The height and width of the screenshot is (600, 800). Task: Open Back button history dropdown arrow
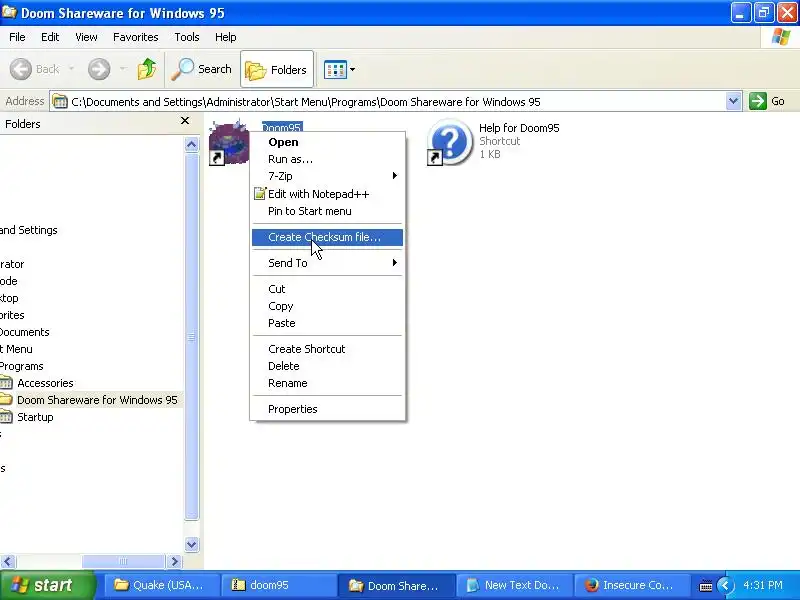(x=71, y=68)
